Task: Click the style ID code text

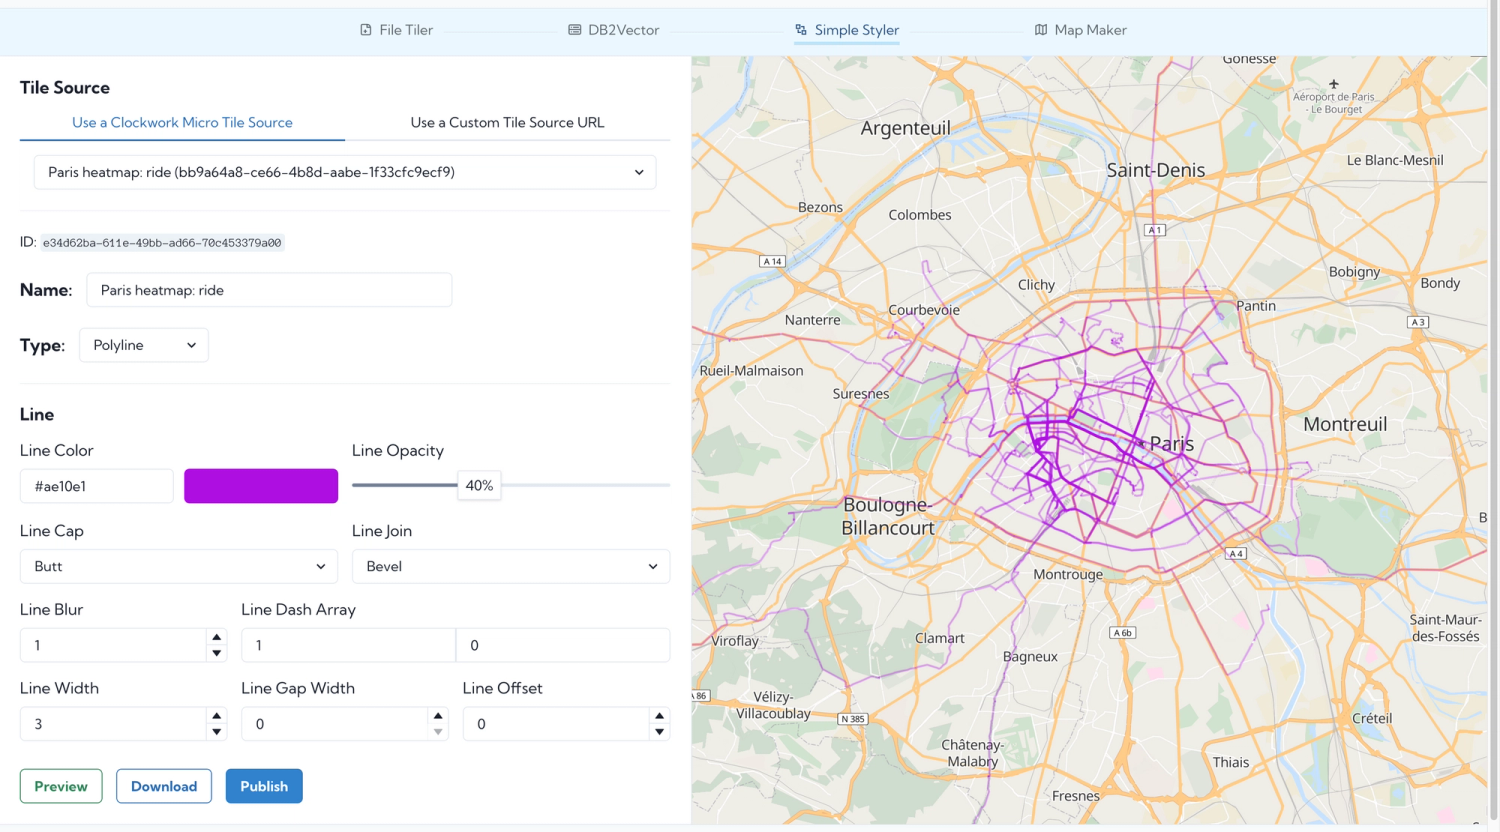Action: pyautogui.click(x=162, y=243)
